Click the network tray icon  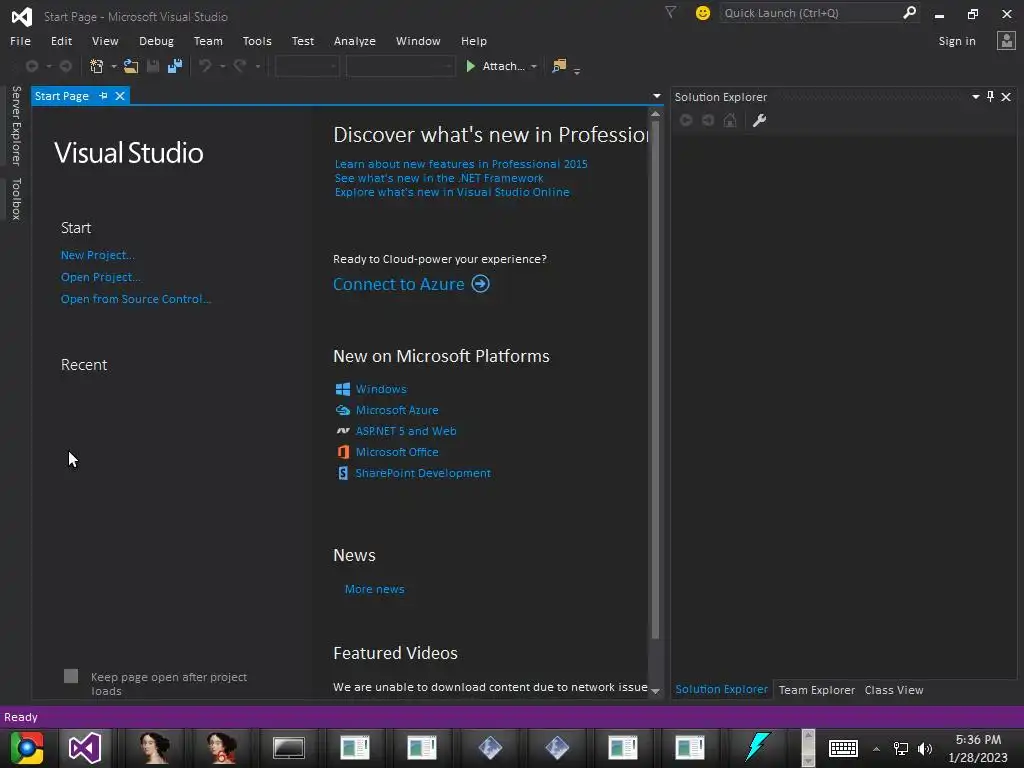point(901,749)
